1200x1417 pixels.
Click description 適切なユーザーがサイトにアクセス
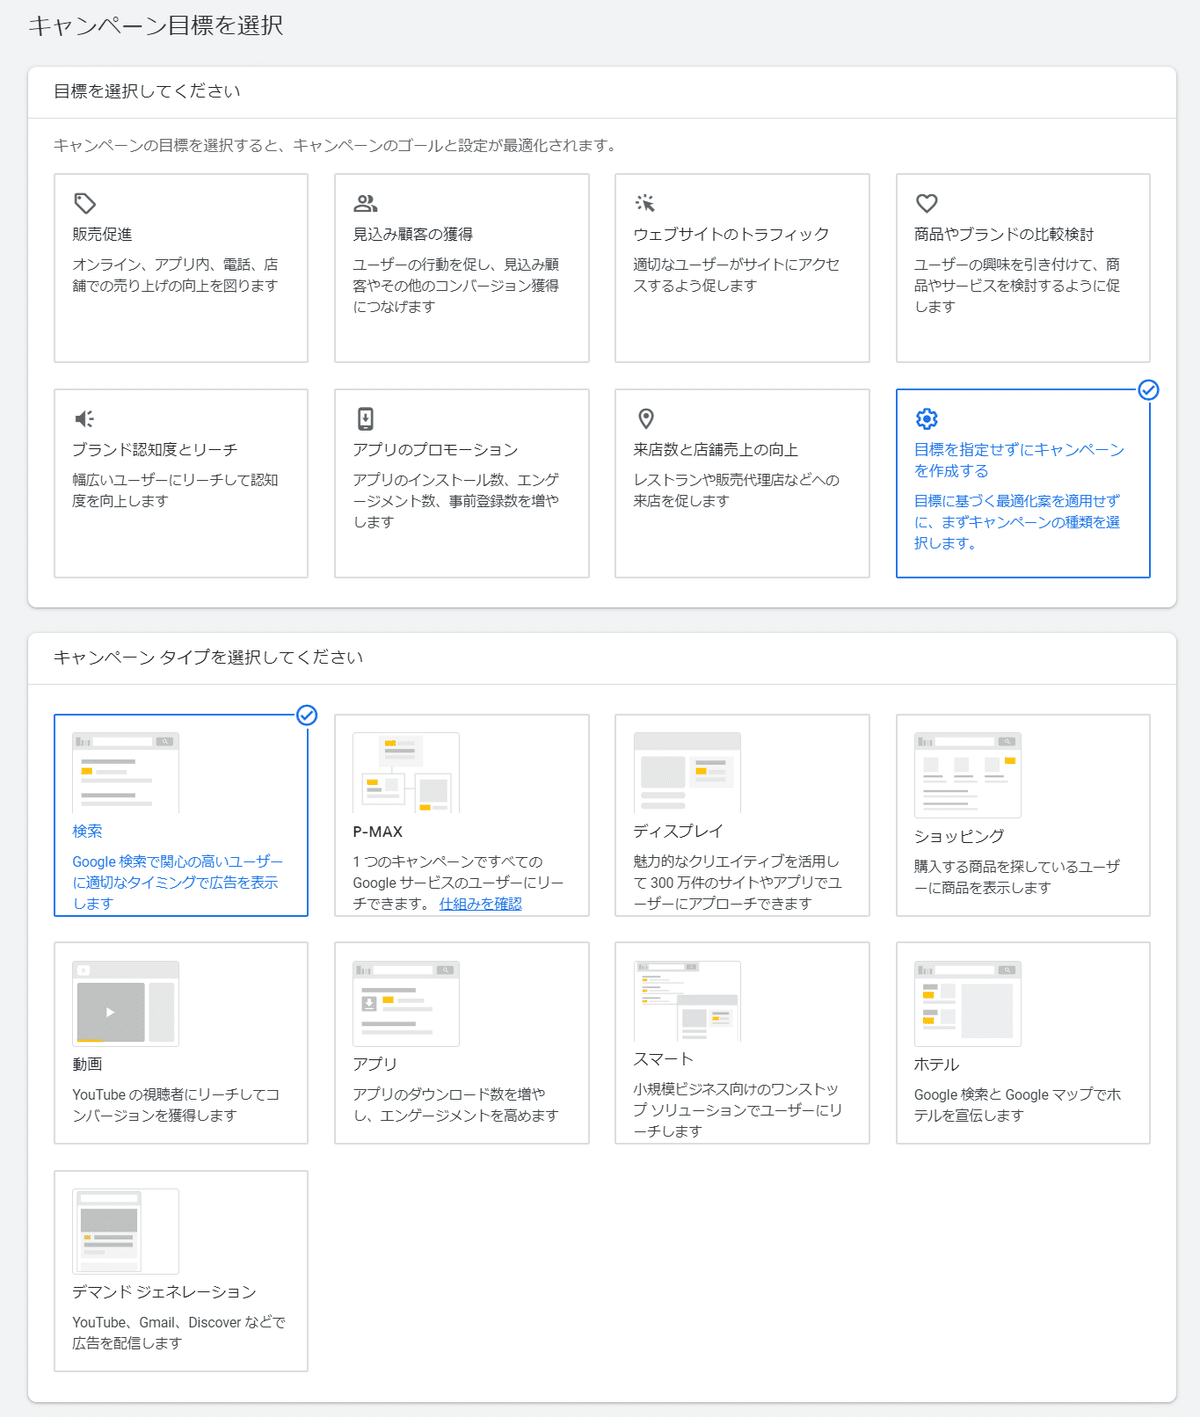736,275
